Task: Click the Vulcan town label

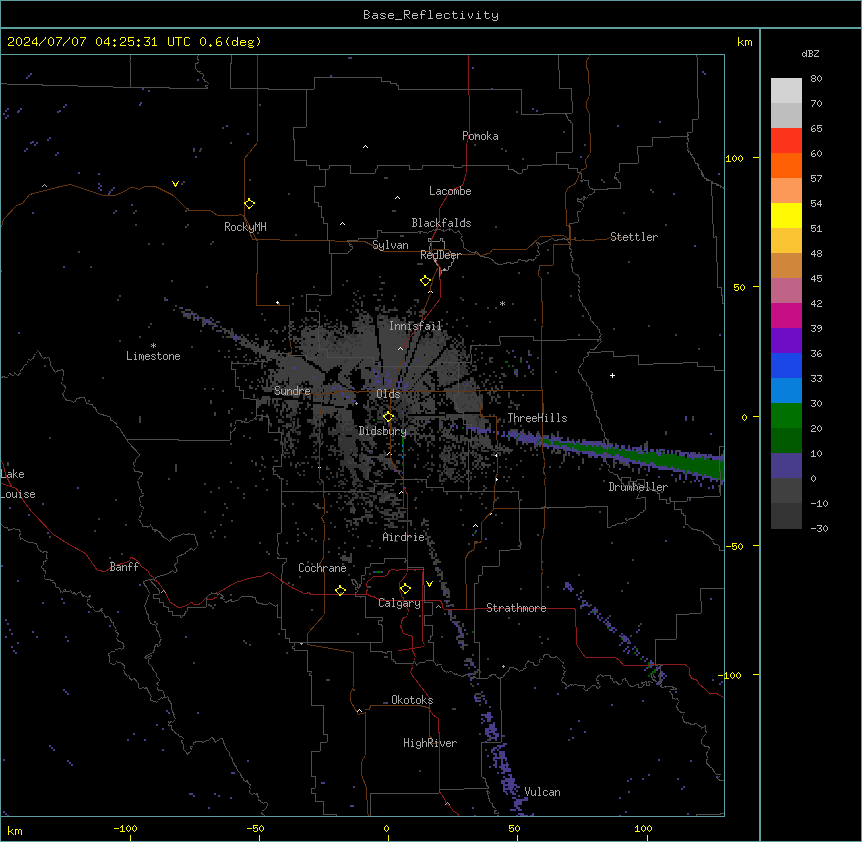Action: tap(542, 792)
